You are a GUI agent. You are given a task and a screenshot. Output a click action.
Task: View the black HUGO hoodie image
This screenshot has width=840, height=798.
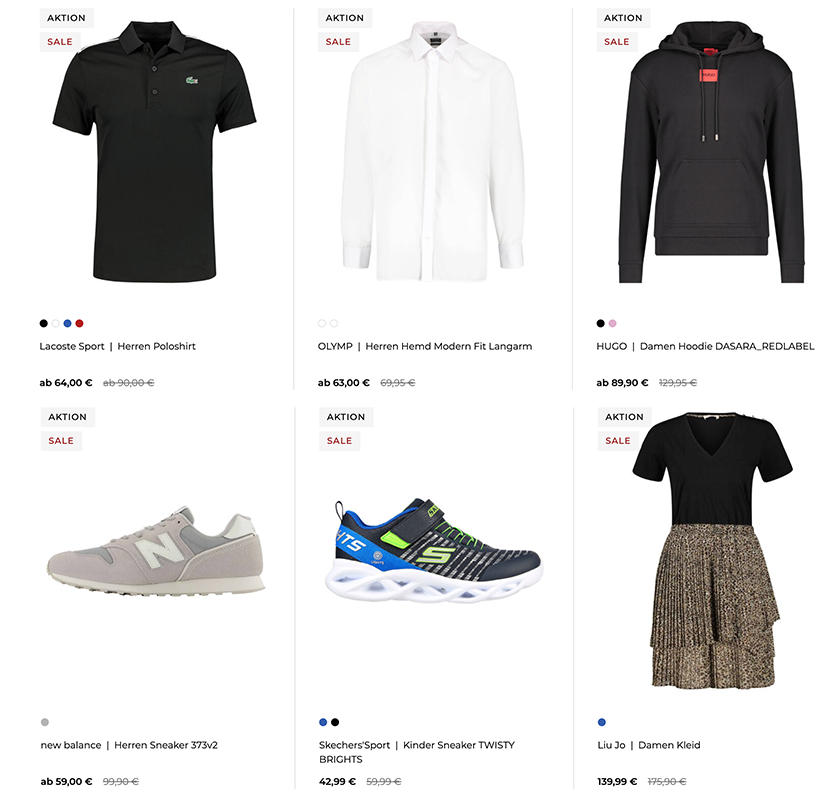[712, 152]
